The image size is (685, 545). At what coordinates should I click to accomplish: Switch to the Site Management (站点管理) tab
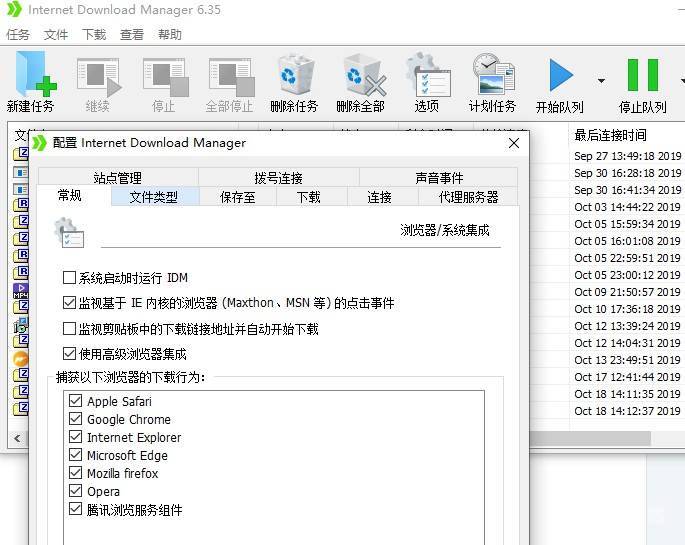click(118, 177)
